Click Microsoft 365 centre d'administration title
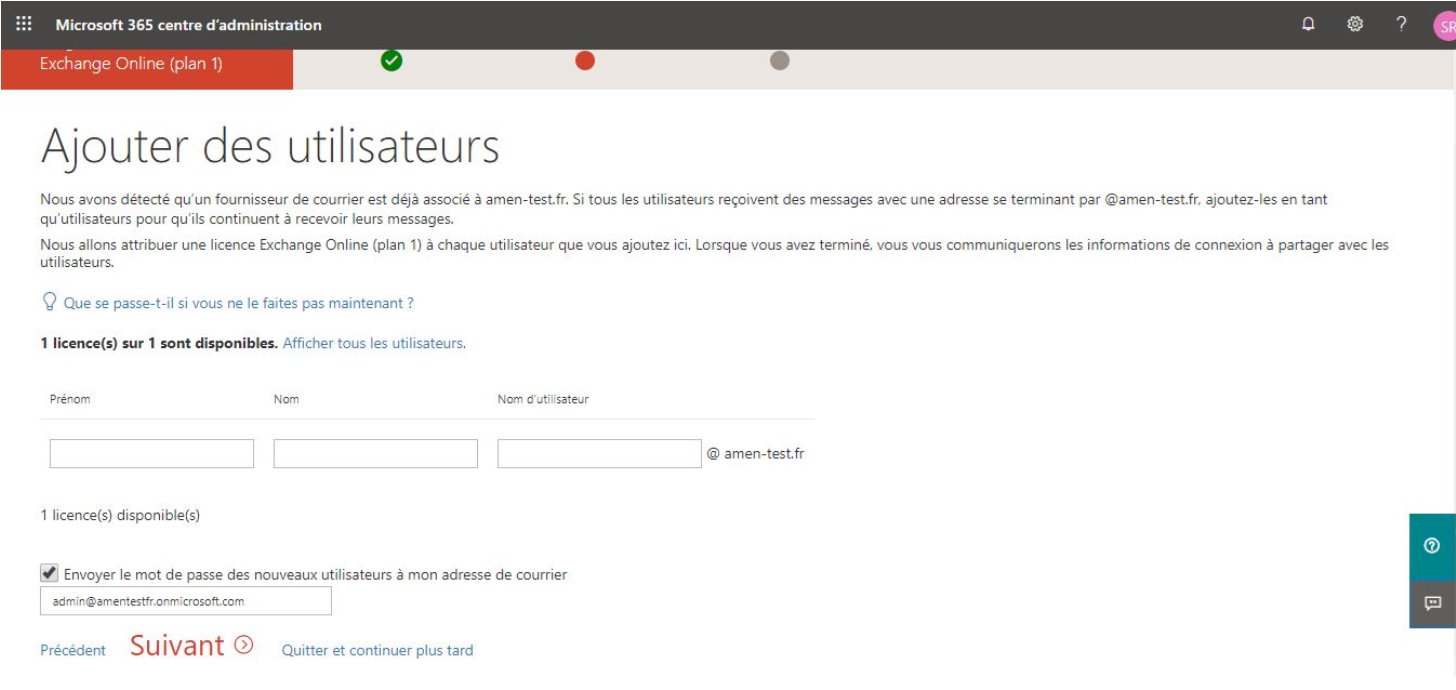The image size is (1456, 690). (x=189, y=25)
